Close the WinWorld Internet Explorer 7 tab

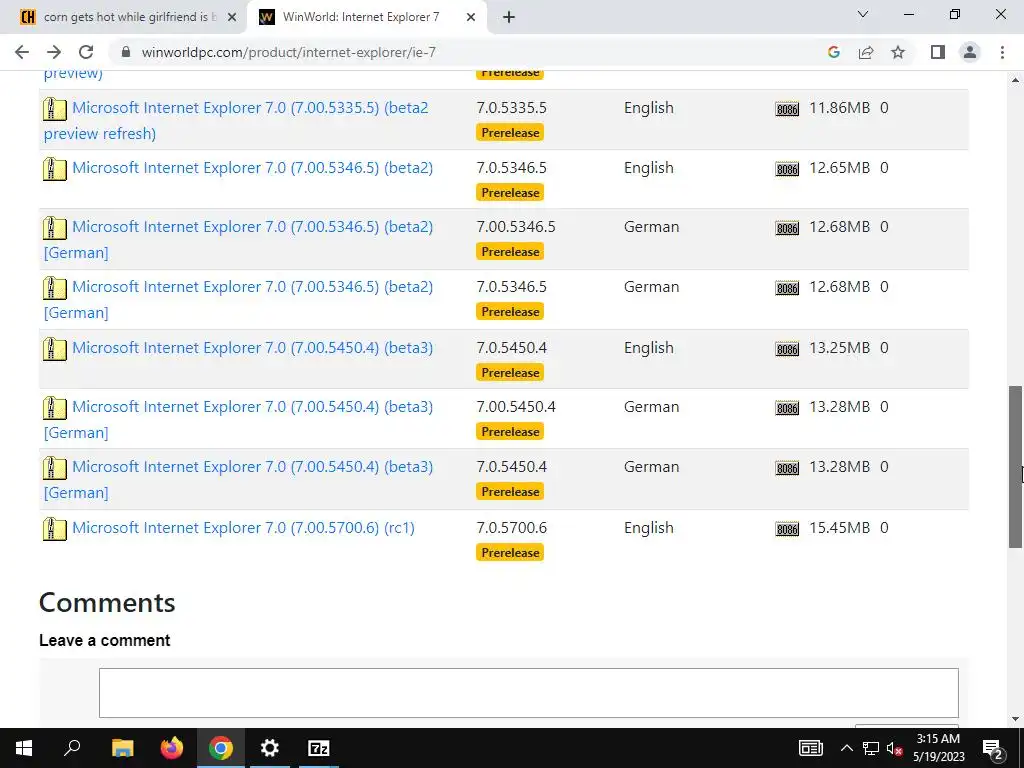(471, 17)
